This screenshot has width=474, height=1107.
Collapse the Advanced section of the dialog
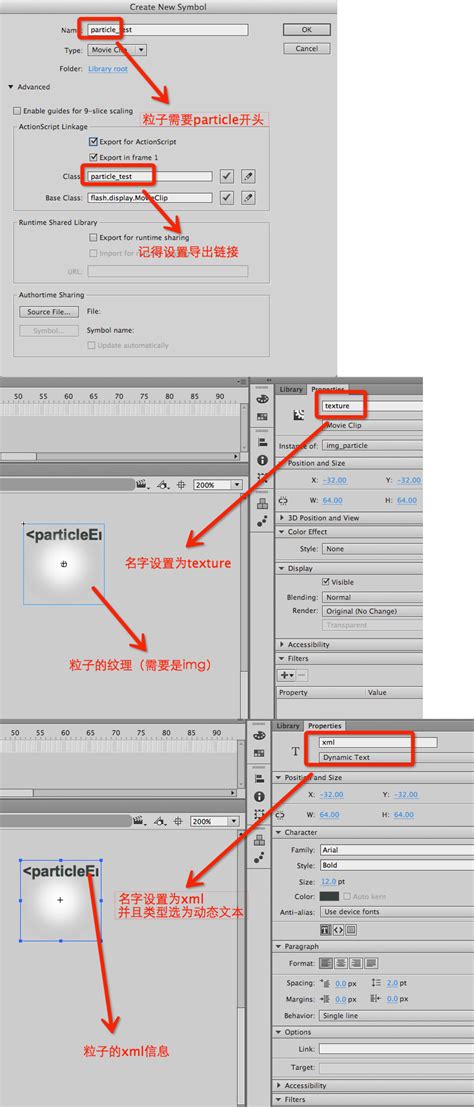11,87
